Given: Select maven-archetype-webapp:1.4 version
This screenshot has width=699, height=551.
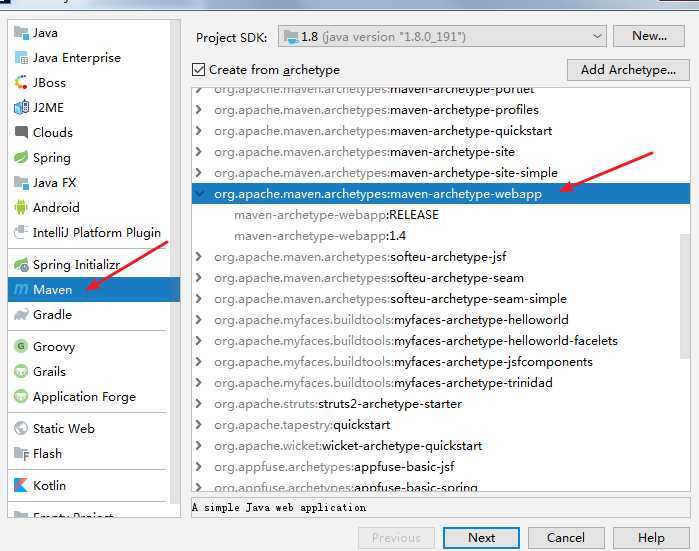Looking at the screenshot, I should (x=320, y=236).
